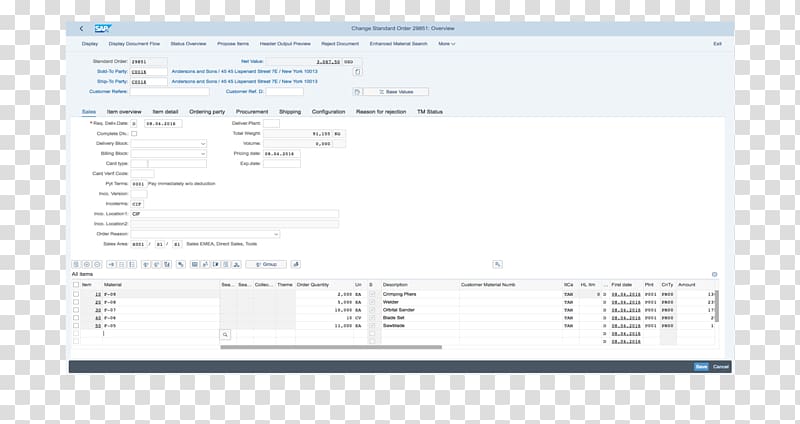Toggle the S column checkbox for Sawblade
Screen dimensions: 800x424
372,326
